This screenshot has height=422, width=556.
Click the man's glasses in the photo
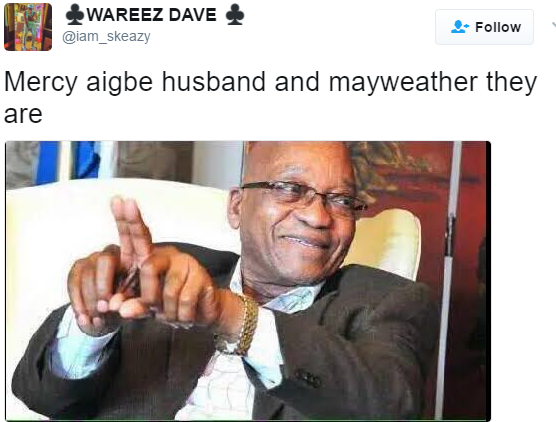pyautogui.click(x=301, y=198)
